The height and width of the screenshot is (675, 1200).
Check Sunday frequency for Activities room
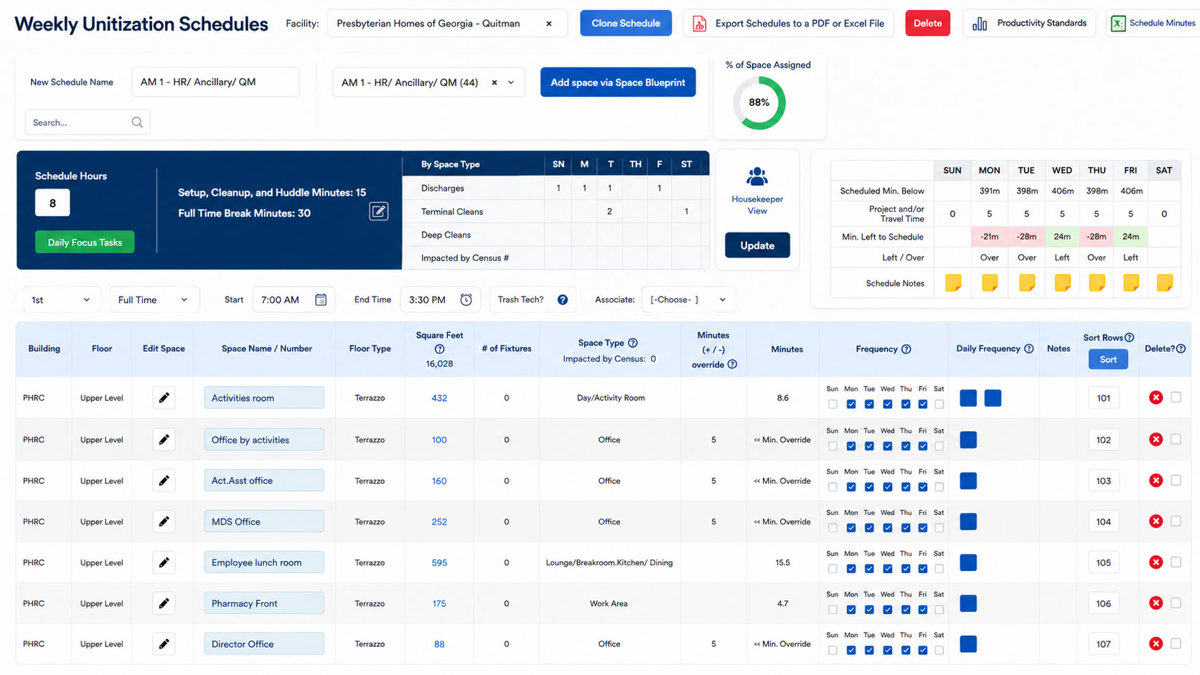[833, 404]
